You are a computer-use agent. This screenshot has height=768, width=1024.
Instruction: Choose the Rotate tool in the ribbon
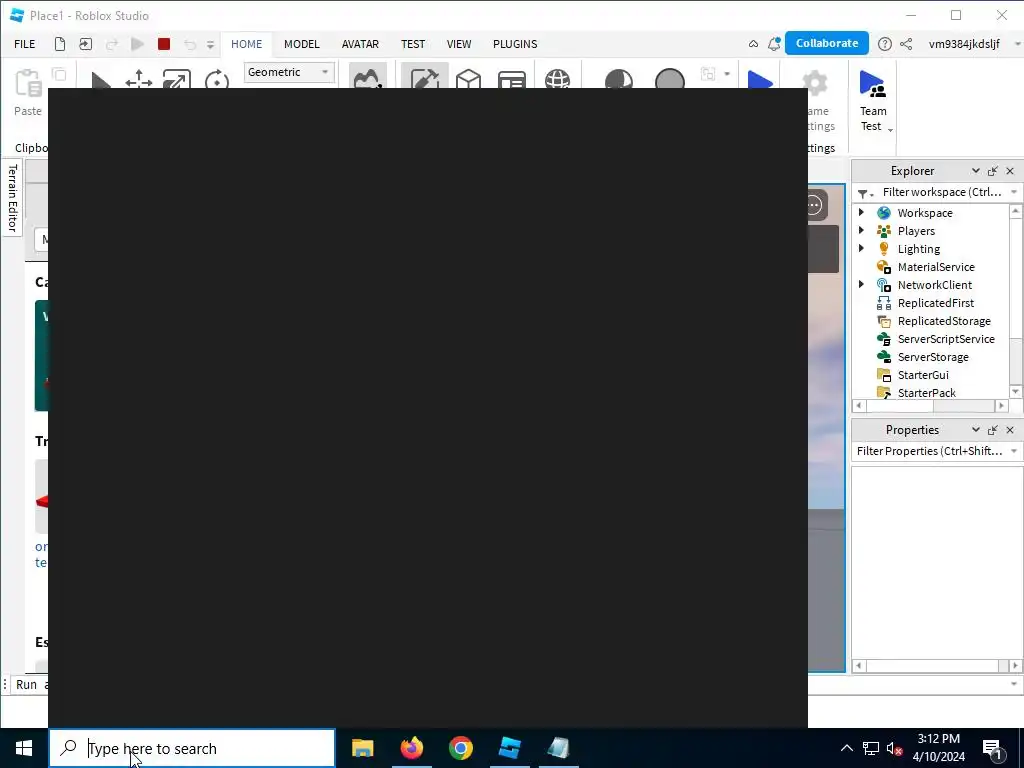[x=216, y=80]
